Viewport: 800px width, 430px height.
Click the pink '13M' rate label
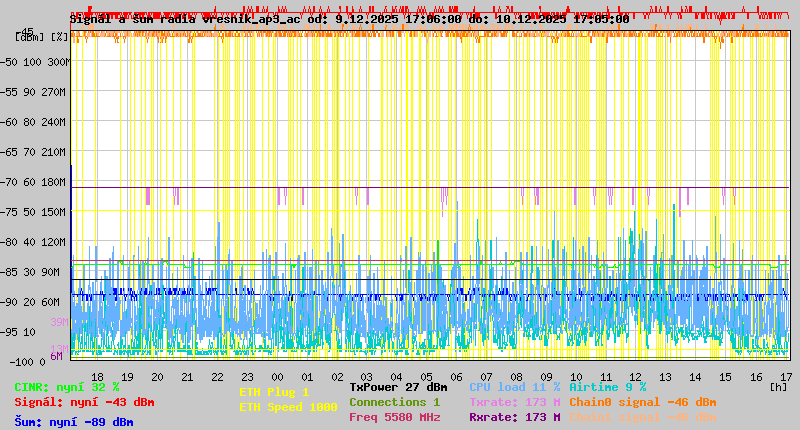point(60,349)
